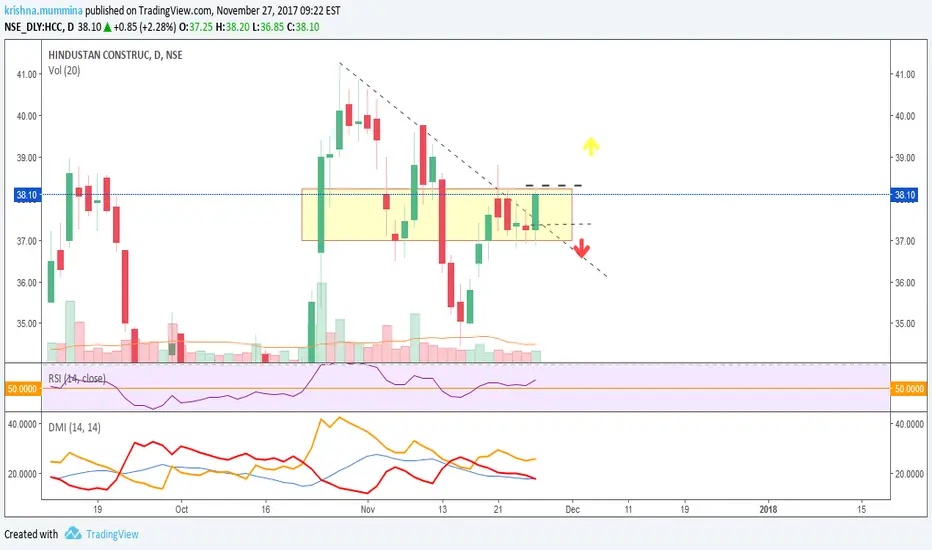
Task: Click the +0.85 (+2.28%) change value
Action: point(145,27)
